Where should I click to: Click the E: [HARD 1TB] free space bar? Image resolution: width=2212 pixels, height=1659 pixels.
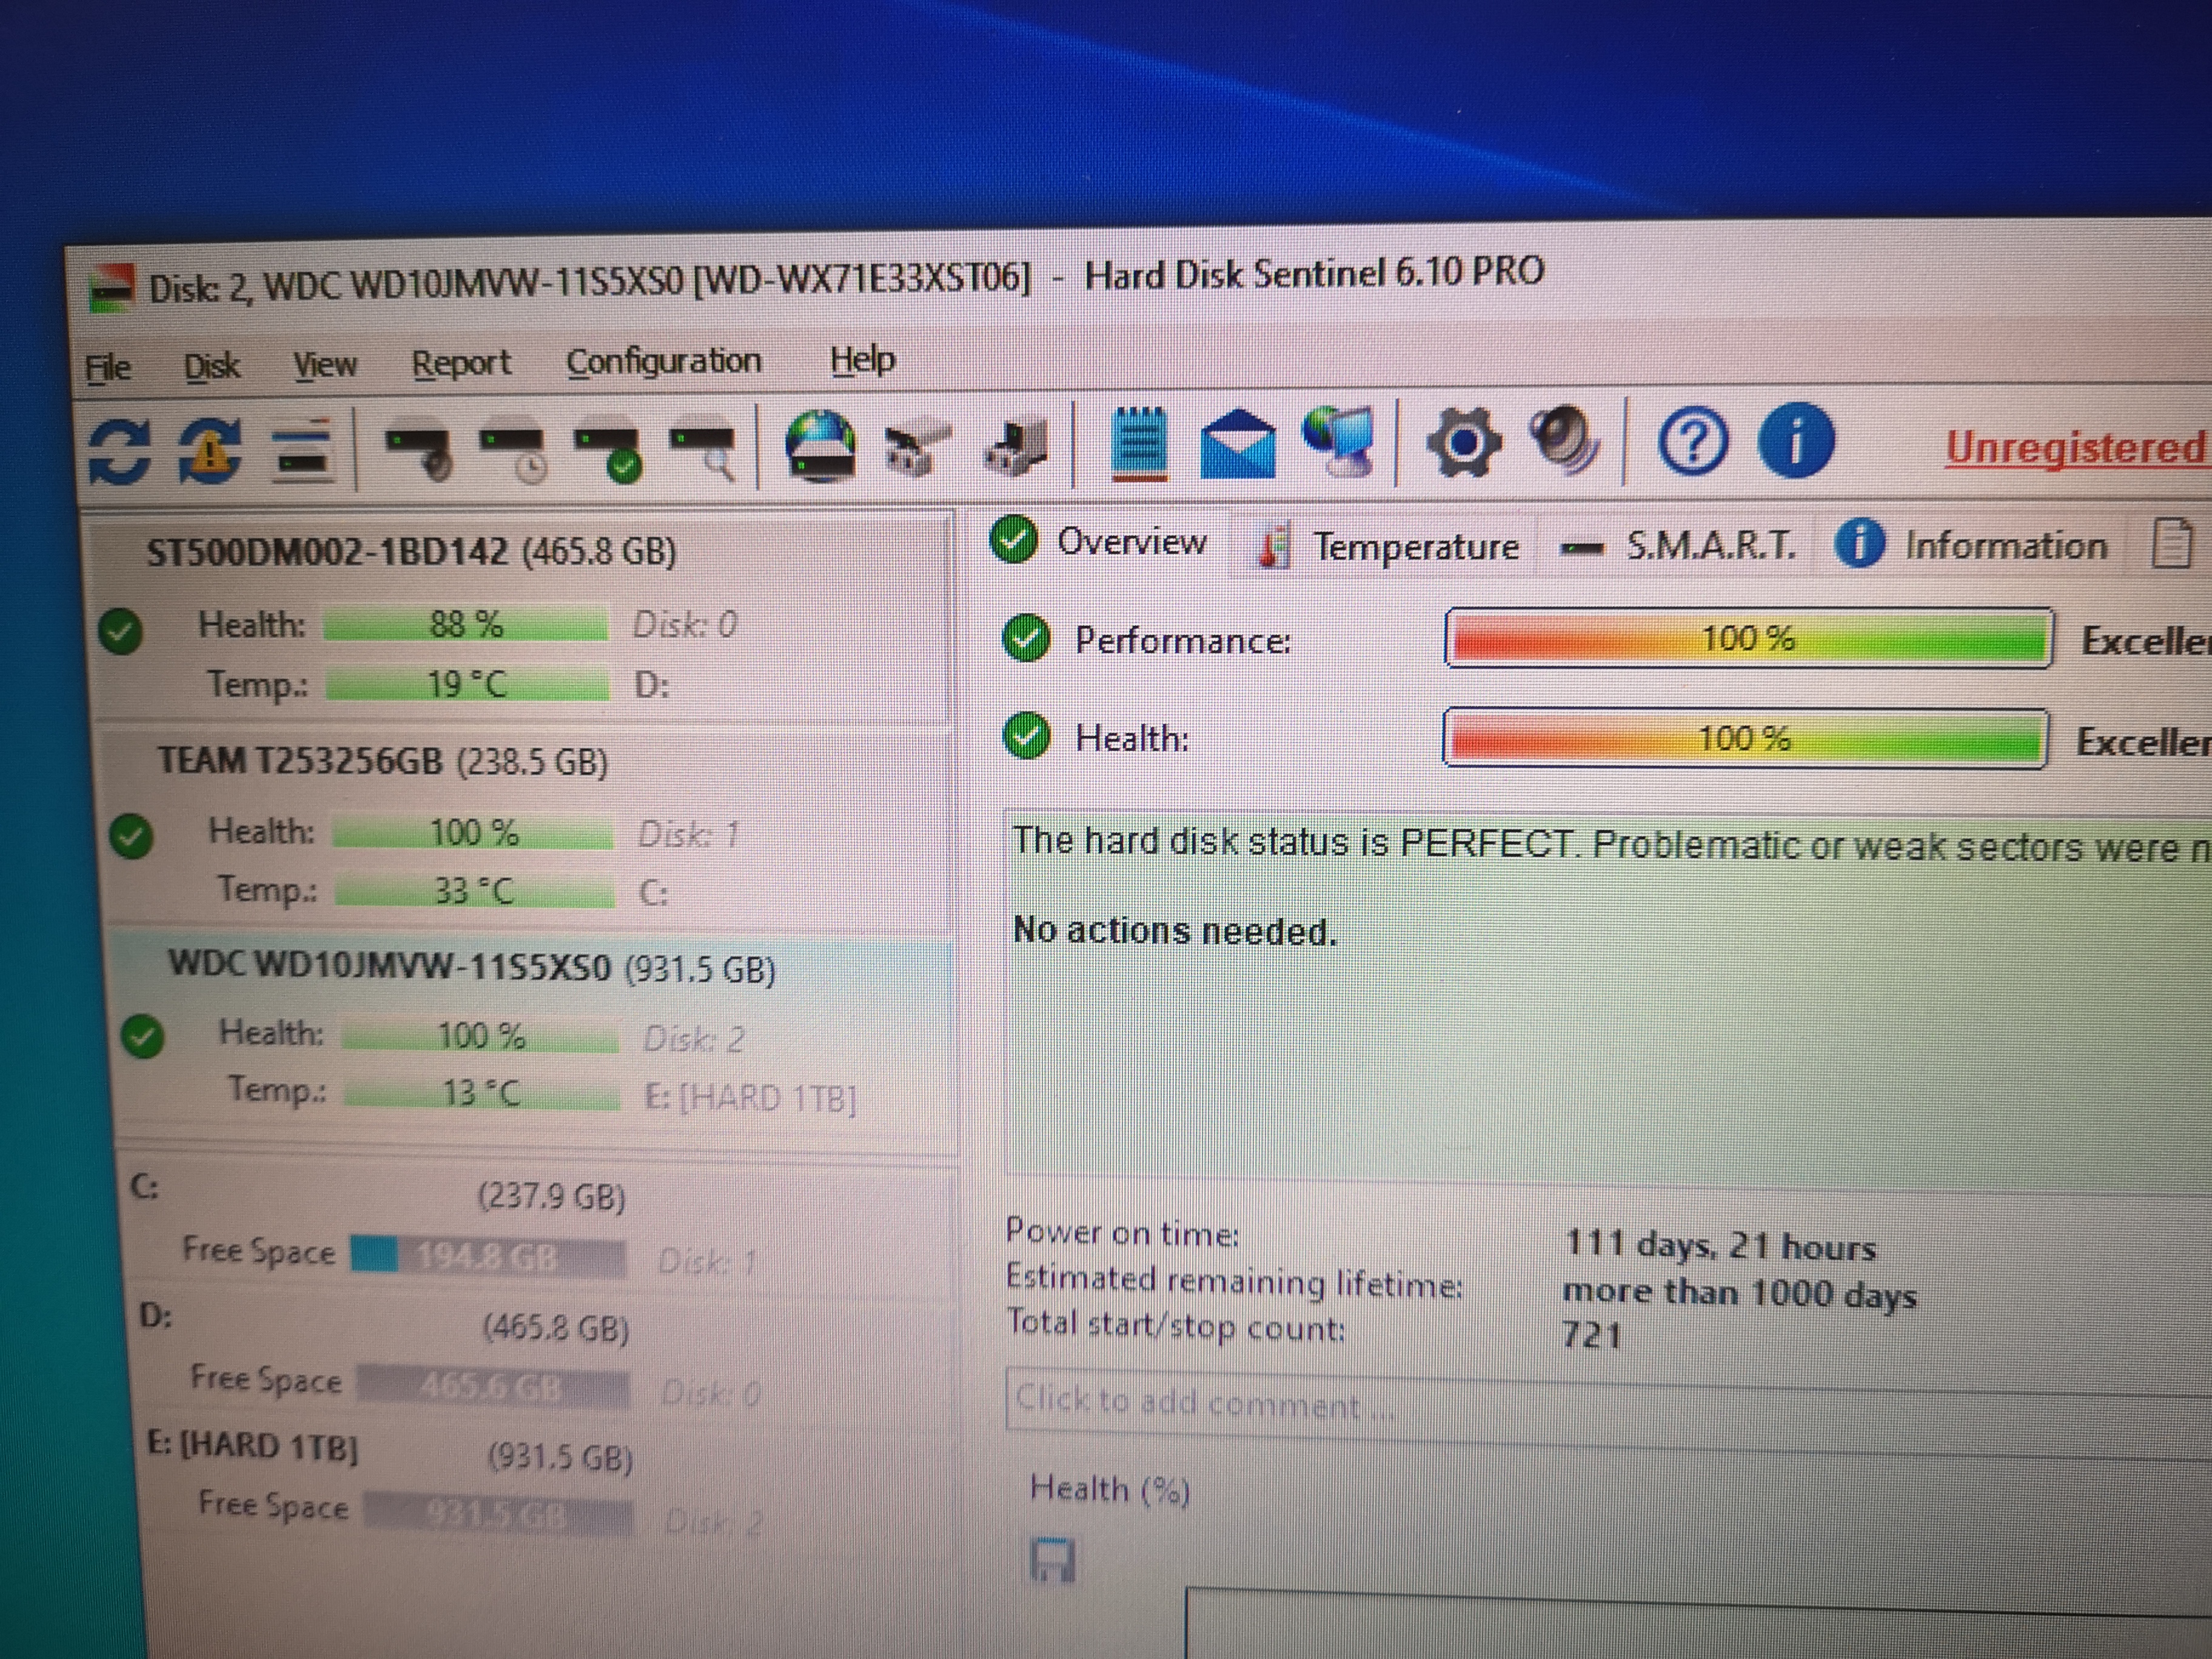[498, 1514]
